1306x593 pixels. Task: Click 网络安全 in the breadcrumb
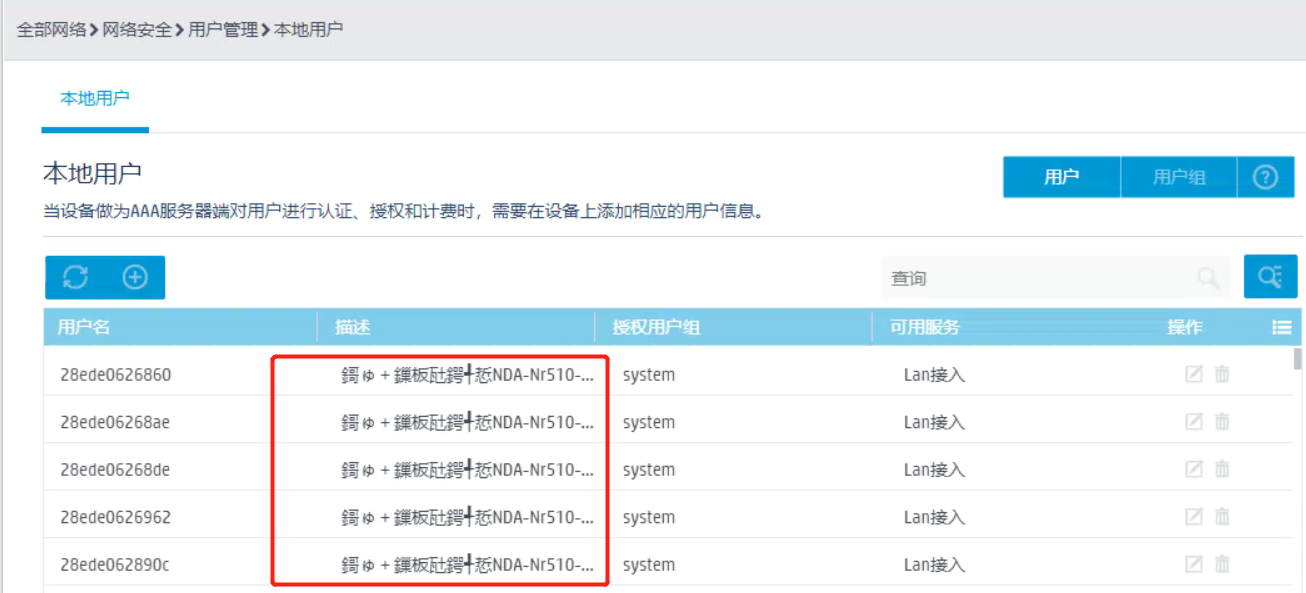137,29
